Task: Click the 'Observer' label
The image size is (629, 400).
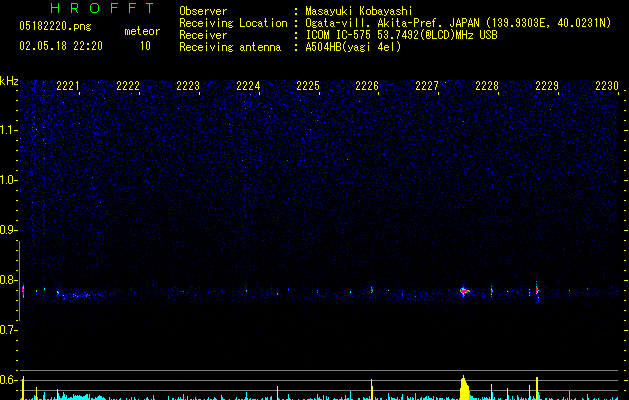Action: pyautogui.click(x=203, y=11)
